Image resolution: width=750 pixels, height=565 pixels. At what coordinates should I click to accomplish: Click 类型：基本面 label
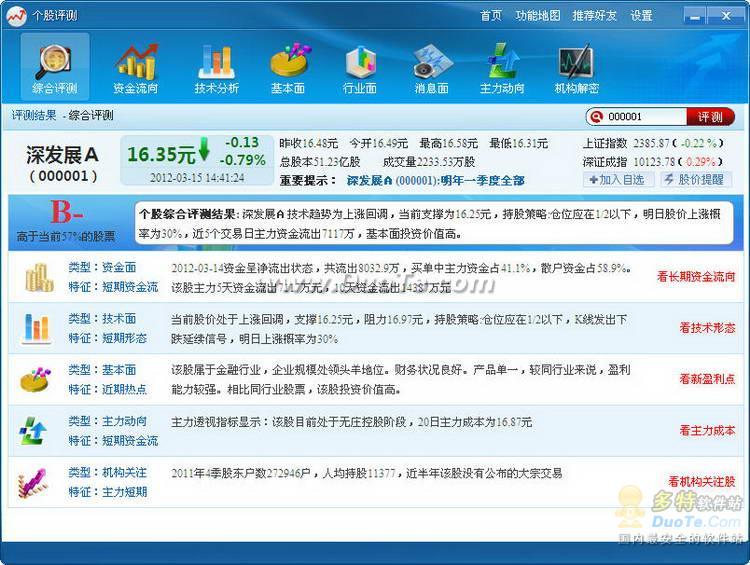click(102, 370)
